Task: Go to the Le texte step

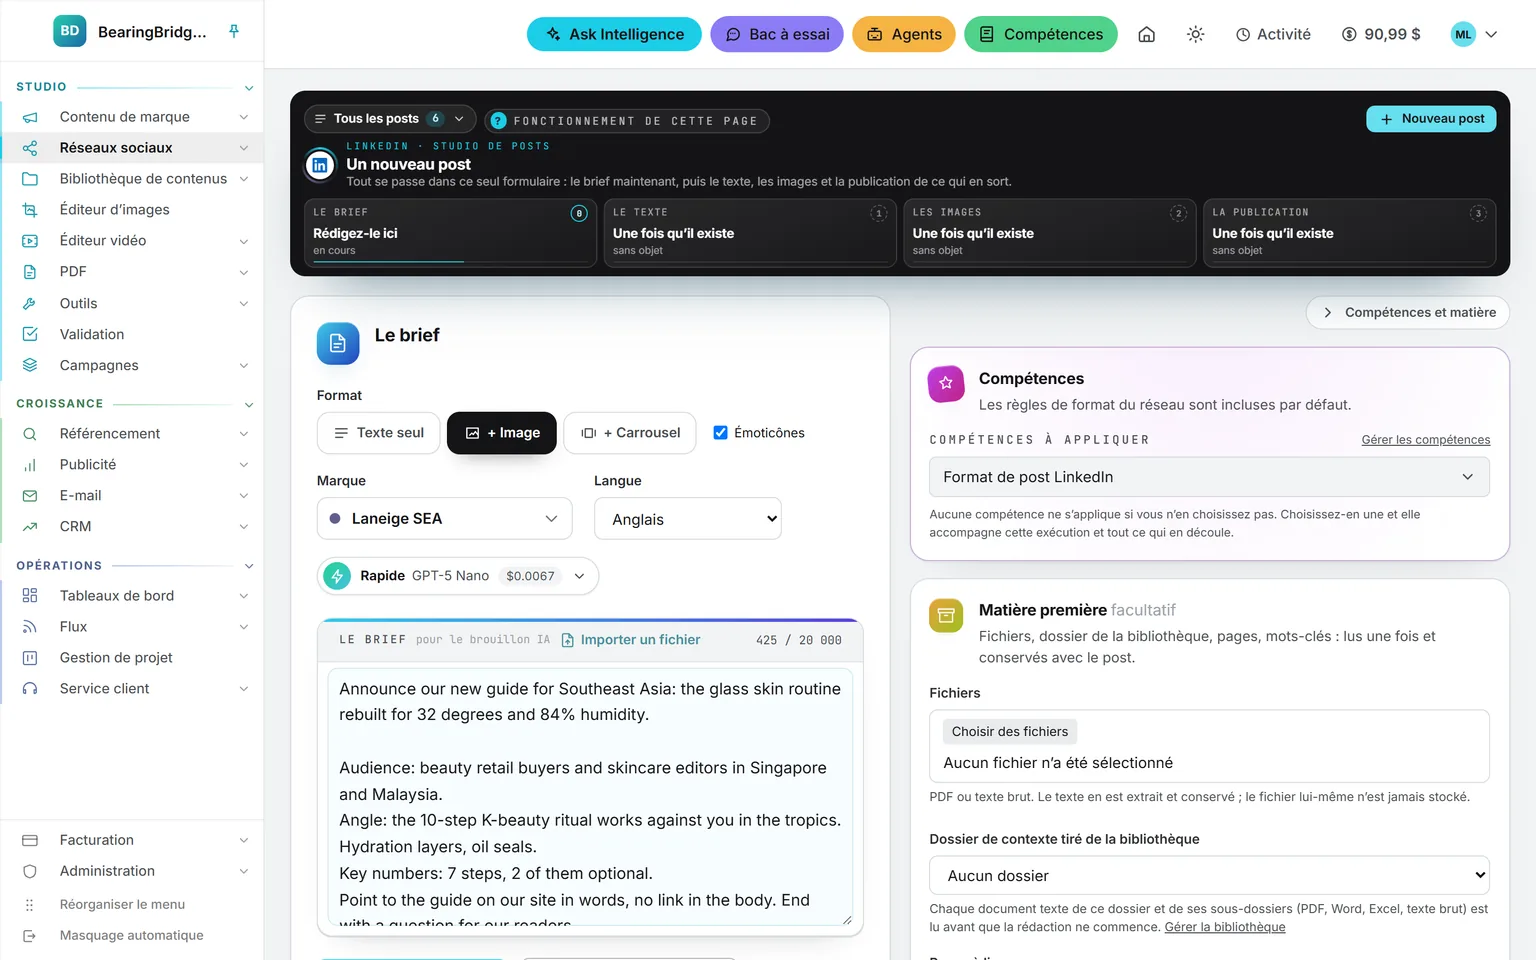Action: tap(750, 233)
